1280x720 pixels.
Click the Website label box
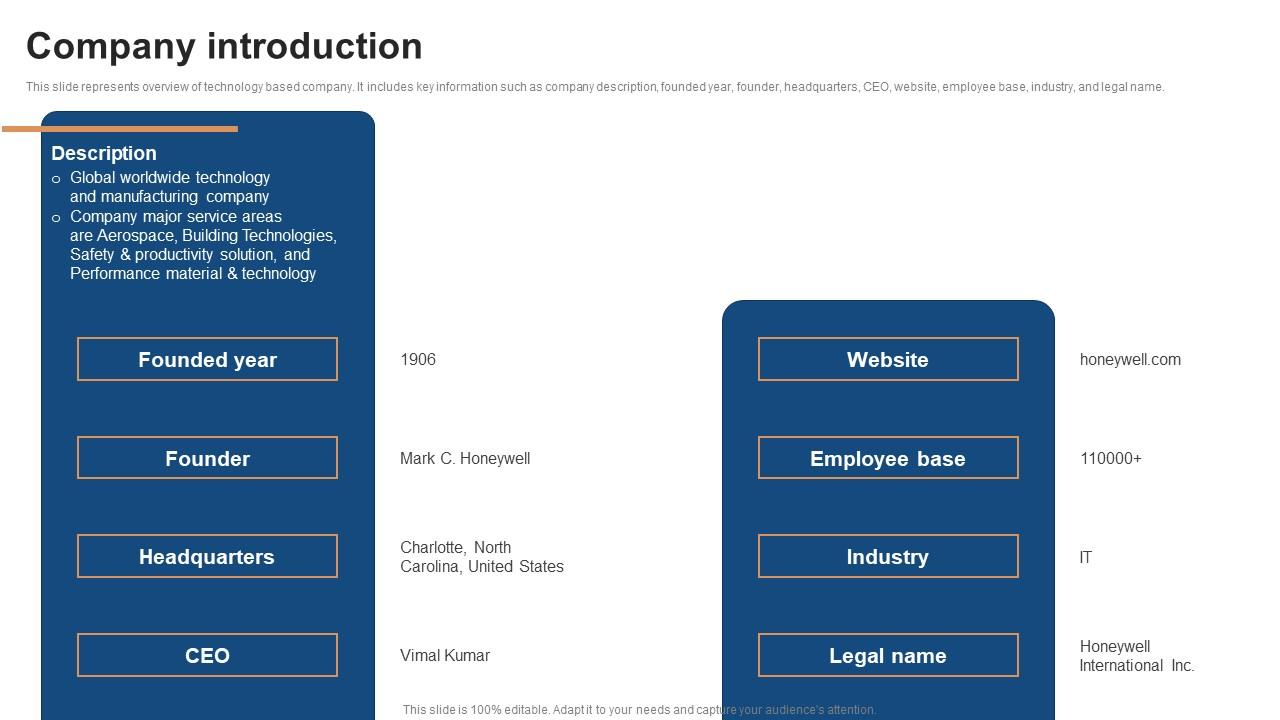(888, 359)
